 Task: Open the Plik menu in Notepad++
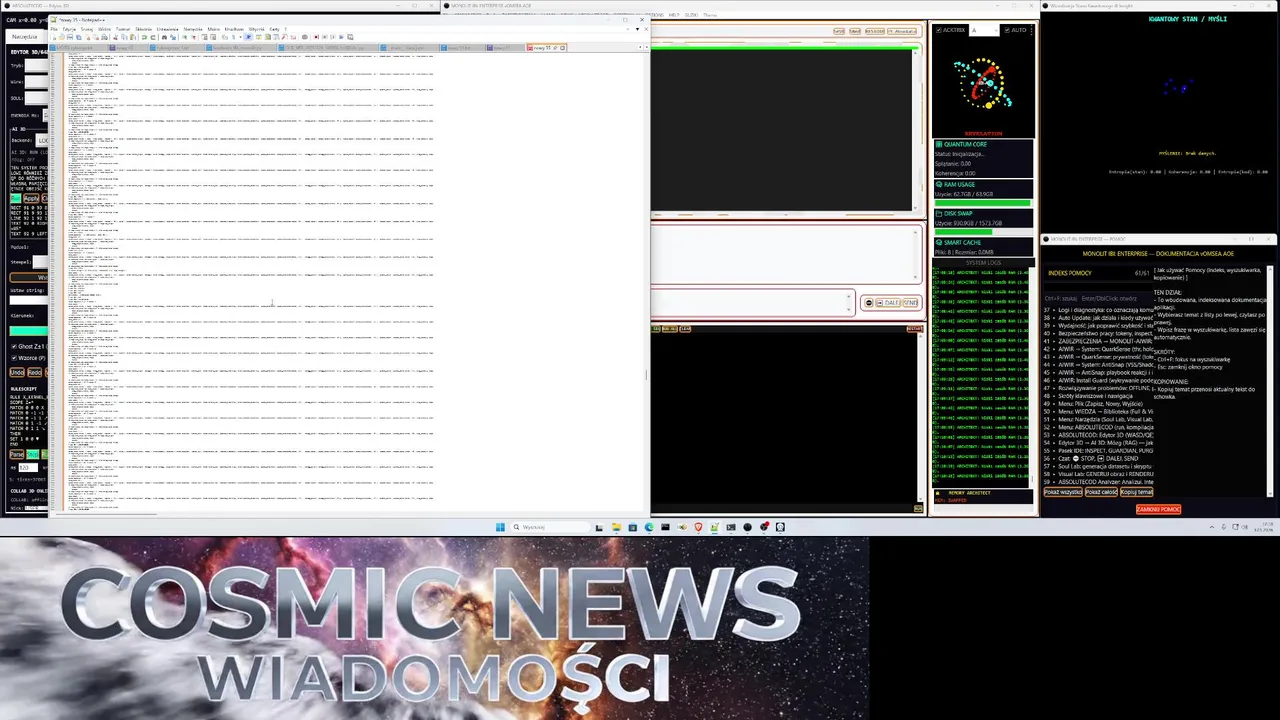pyautogui.click(x=54, y=29)
